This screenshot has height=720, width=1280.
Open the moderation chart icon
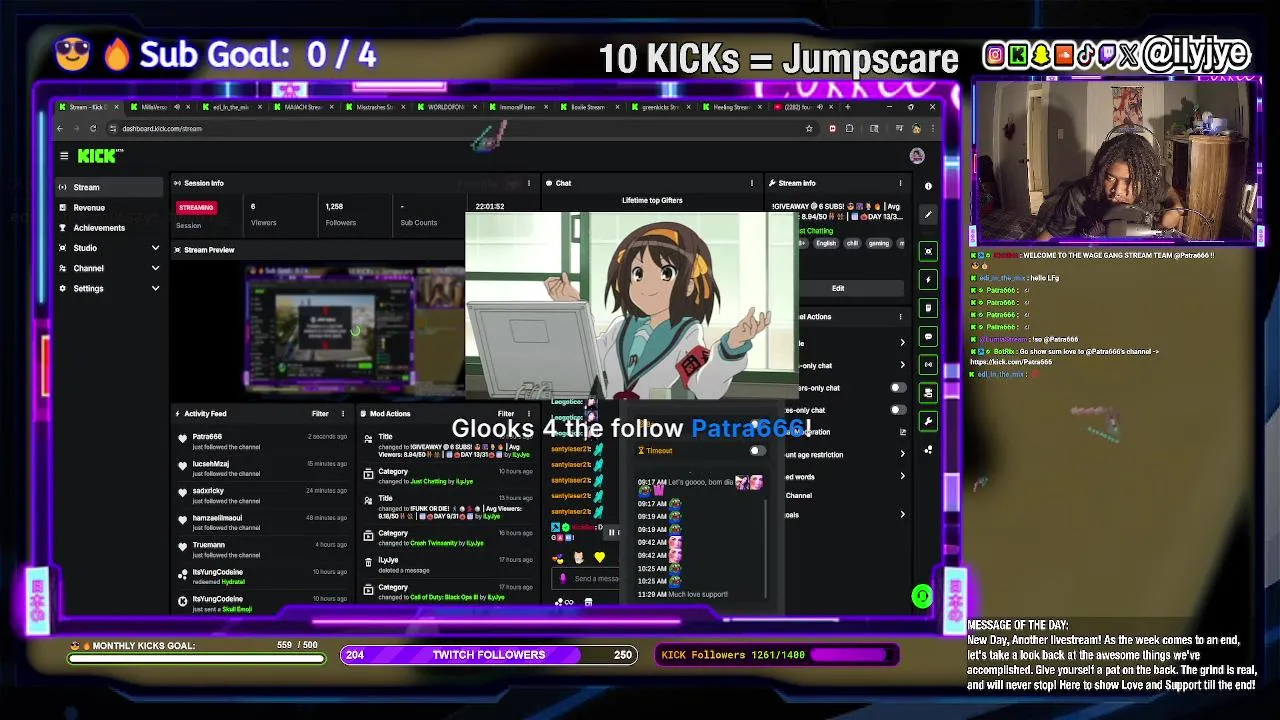pos(902,432)
